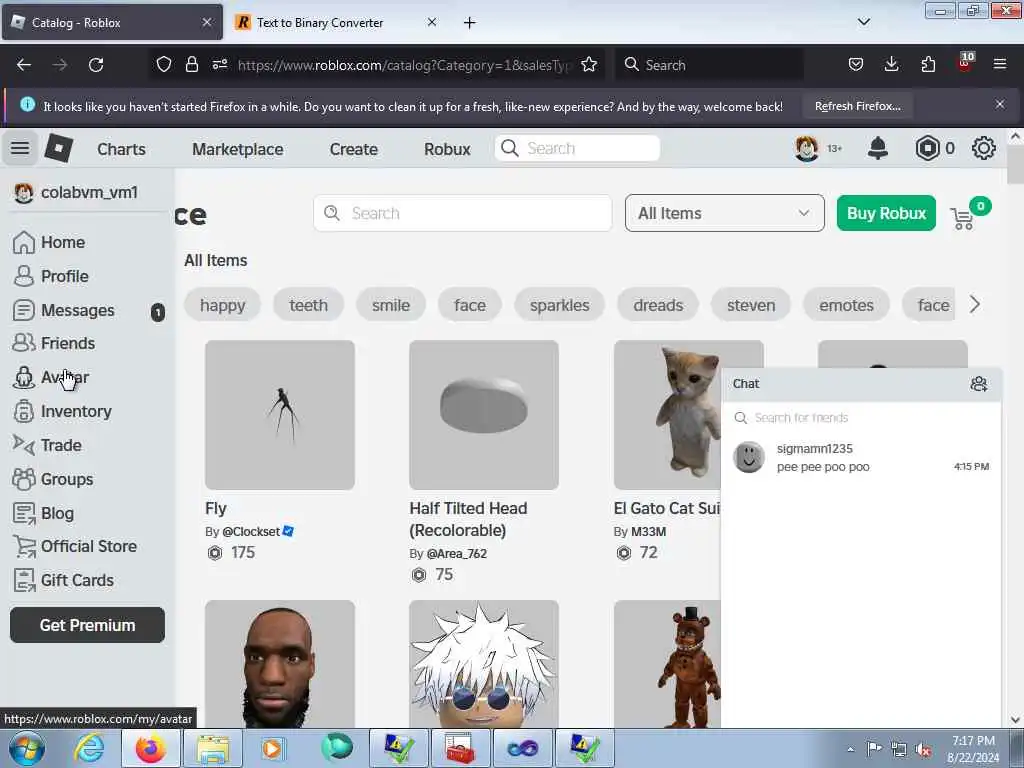Click the Robux balance icon
The width and height of the screenshot is (1024, 768).
(927, 148)
